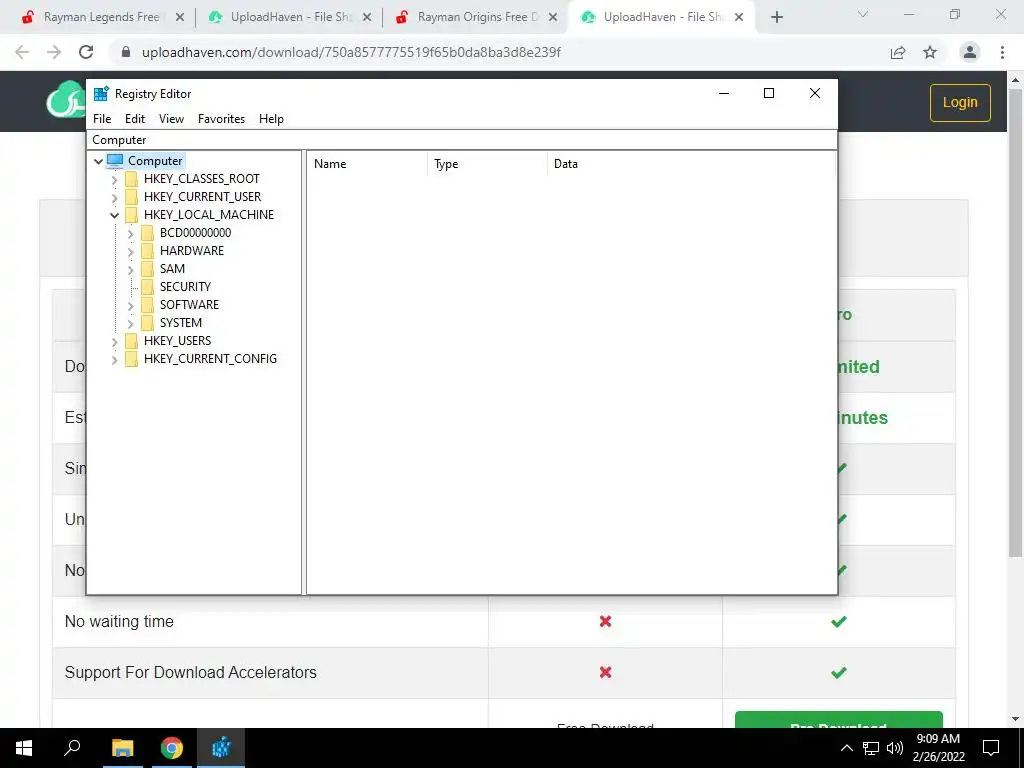Expand the HKEY_CURRENT_CONFIG key
1024x768 pixels.
(x=114, y=359)
